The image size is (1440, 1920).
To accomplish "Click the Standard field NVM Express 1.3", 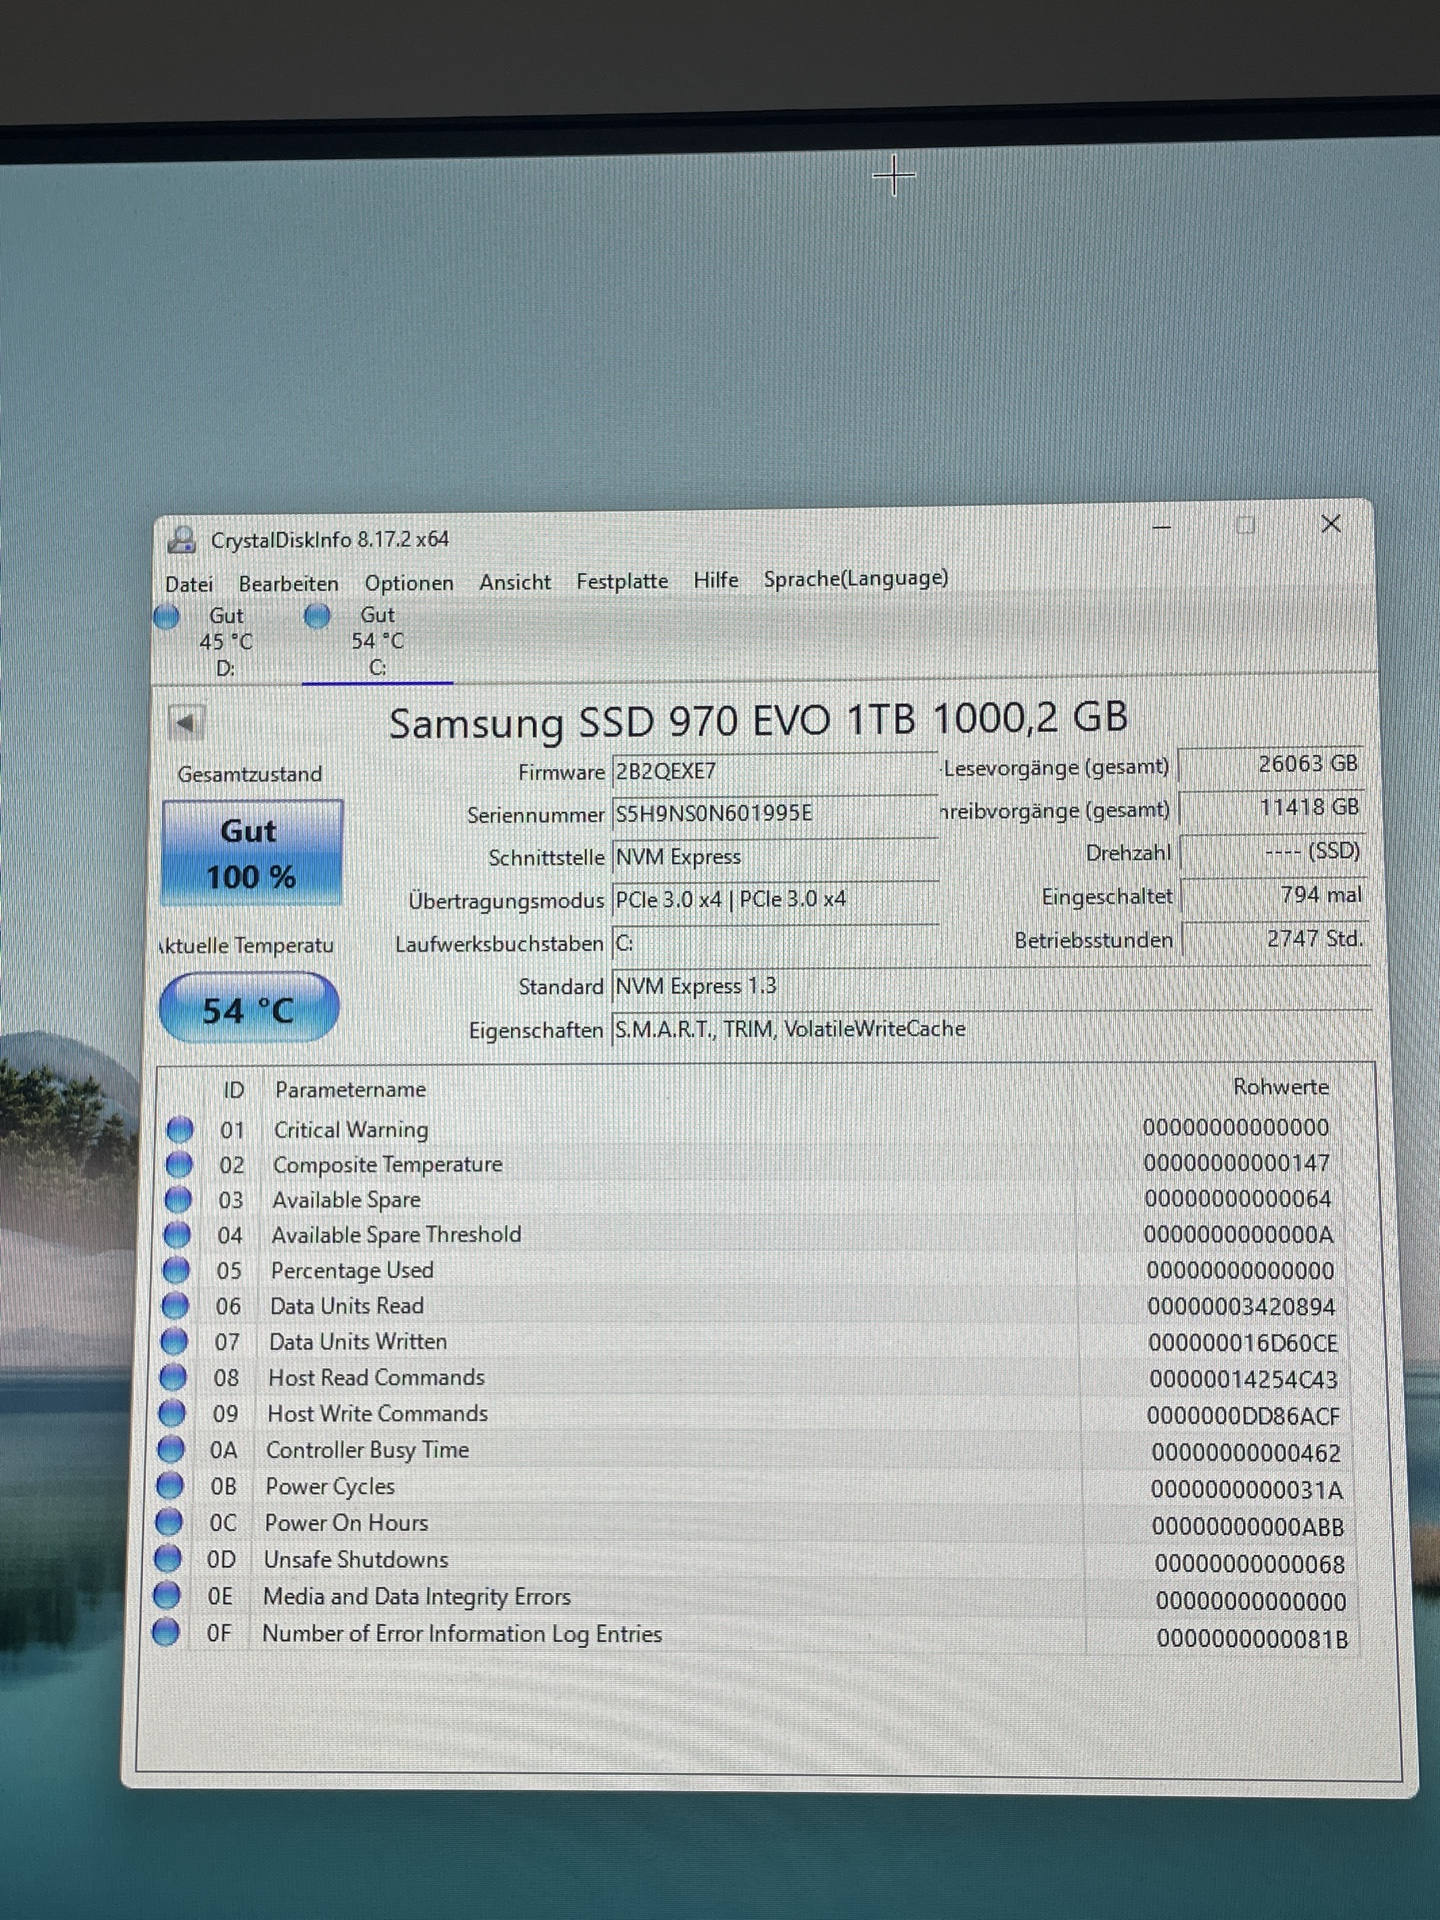I will click(990, 986).
